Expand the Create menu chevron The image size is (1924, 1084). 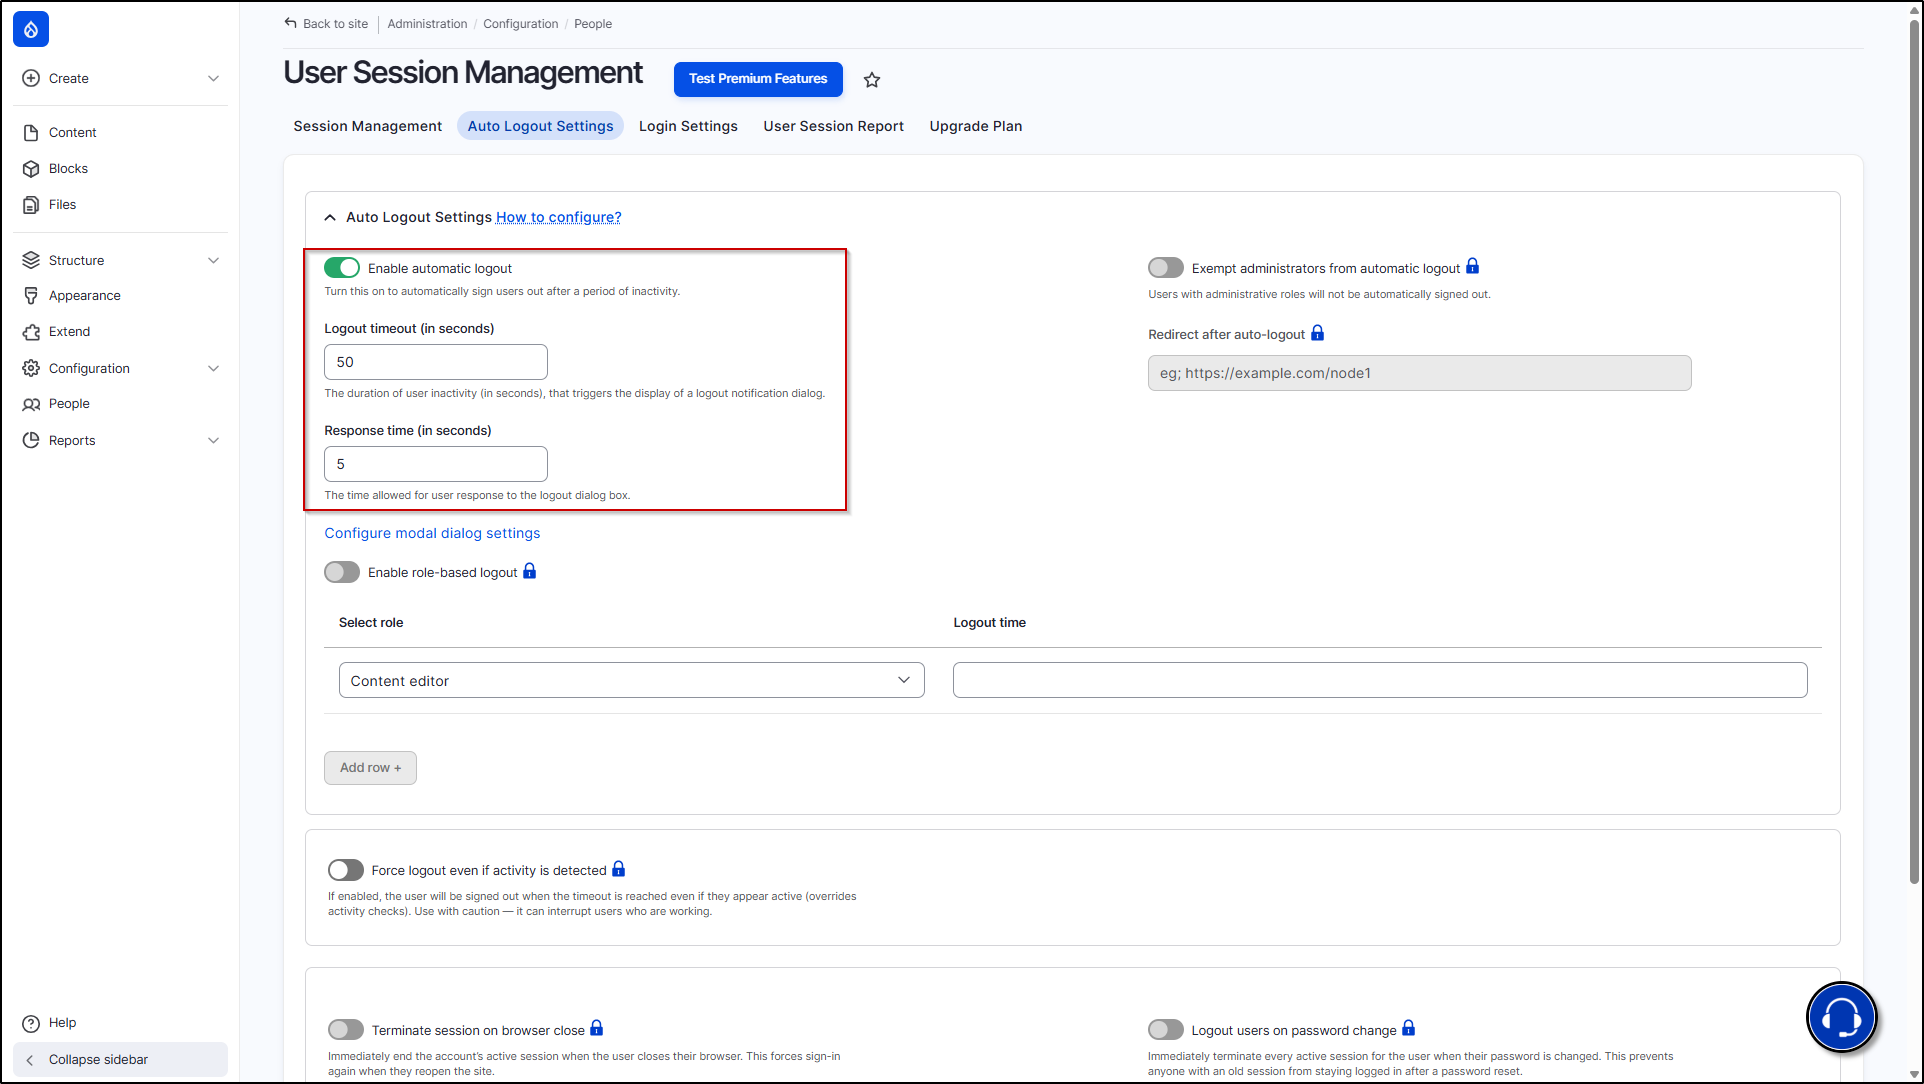click(x=213, y=78)
